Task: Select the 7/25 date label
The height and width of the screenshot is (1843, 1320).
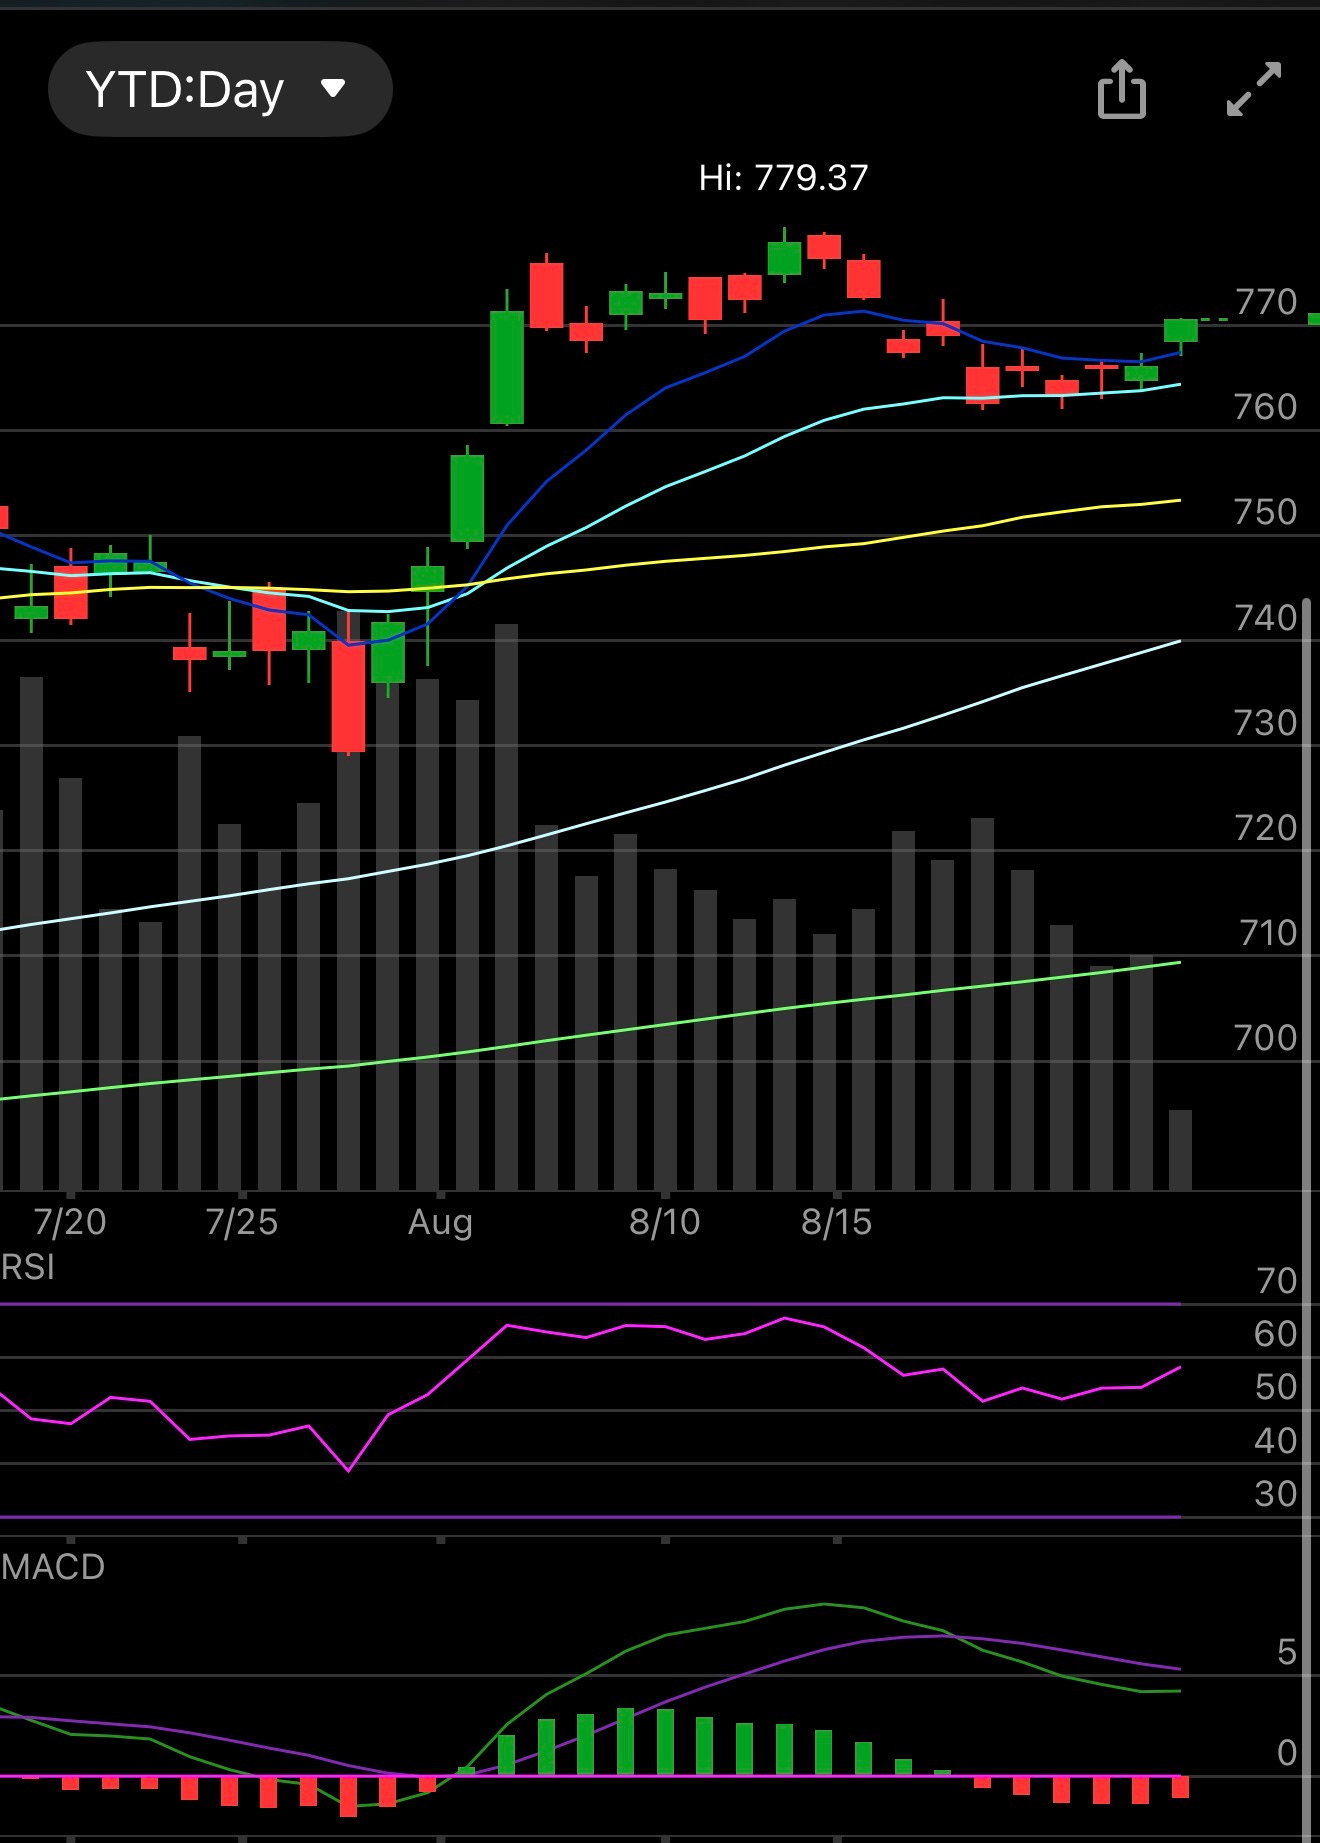Action: click(x=242, y=1222)
